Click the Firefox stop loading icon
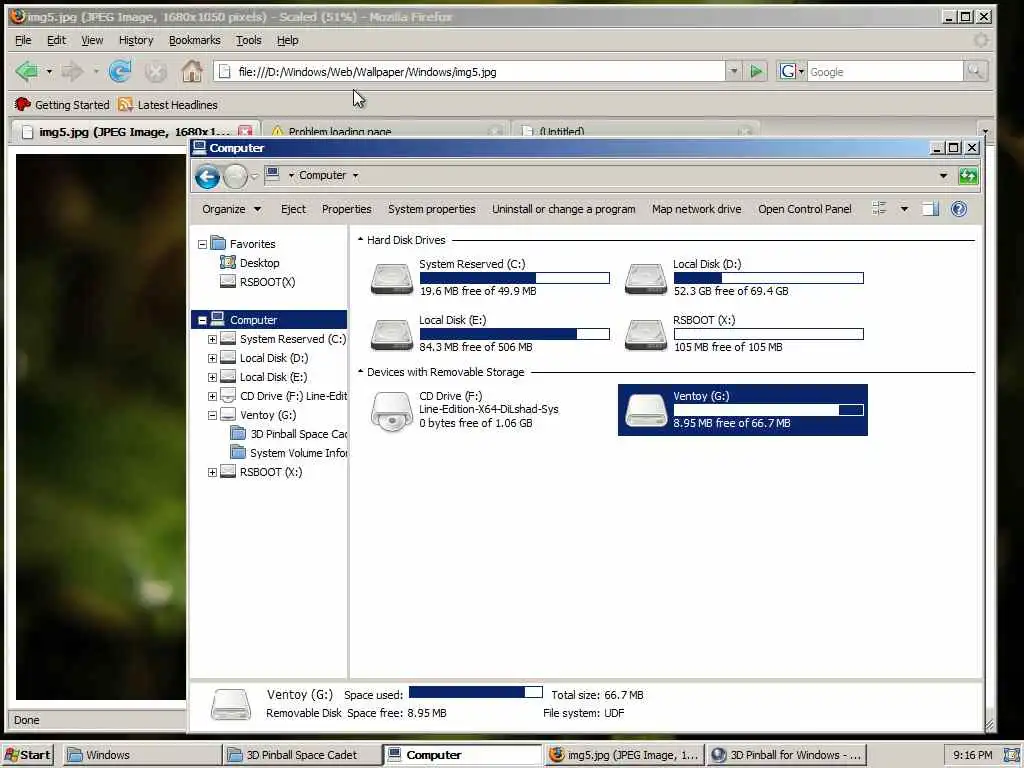Image resolution: width=1024 pixels, height=768 pixels. tap(155, 71)
